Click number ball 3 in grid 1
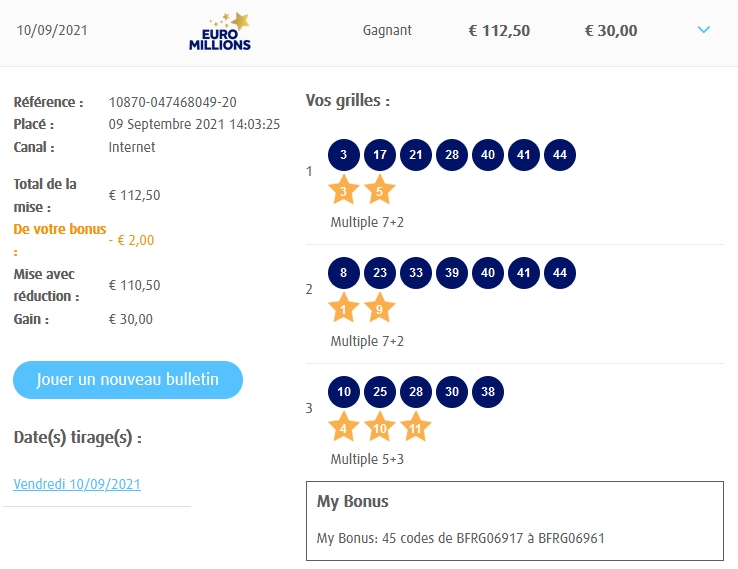The height and width of the screenshot is (569, 738). pos(344,155)
